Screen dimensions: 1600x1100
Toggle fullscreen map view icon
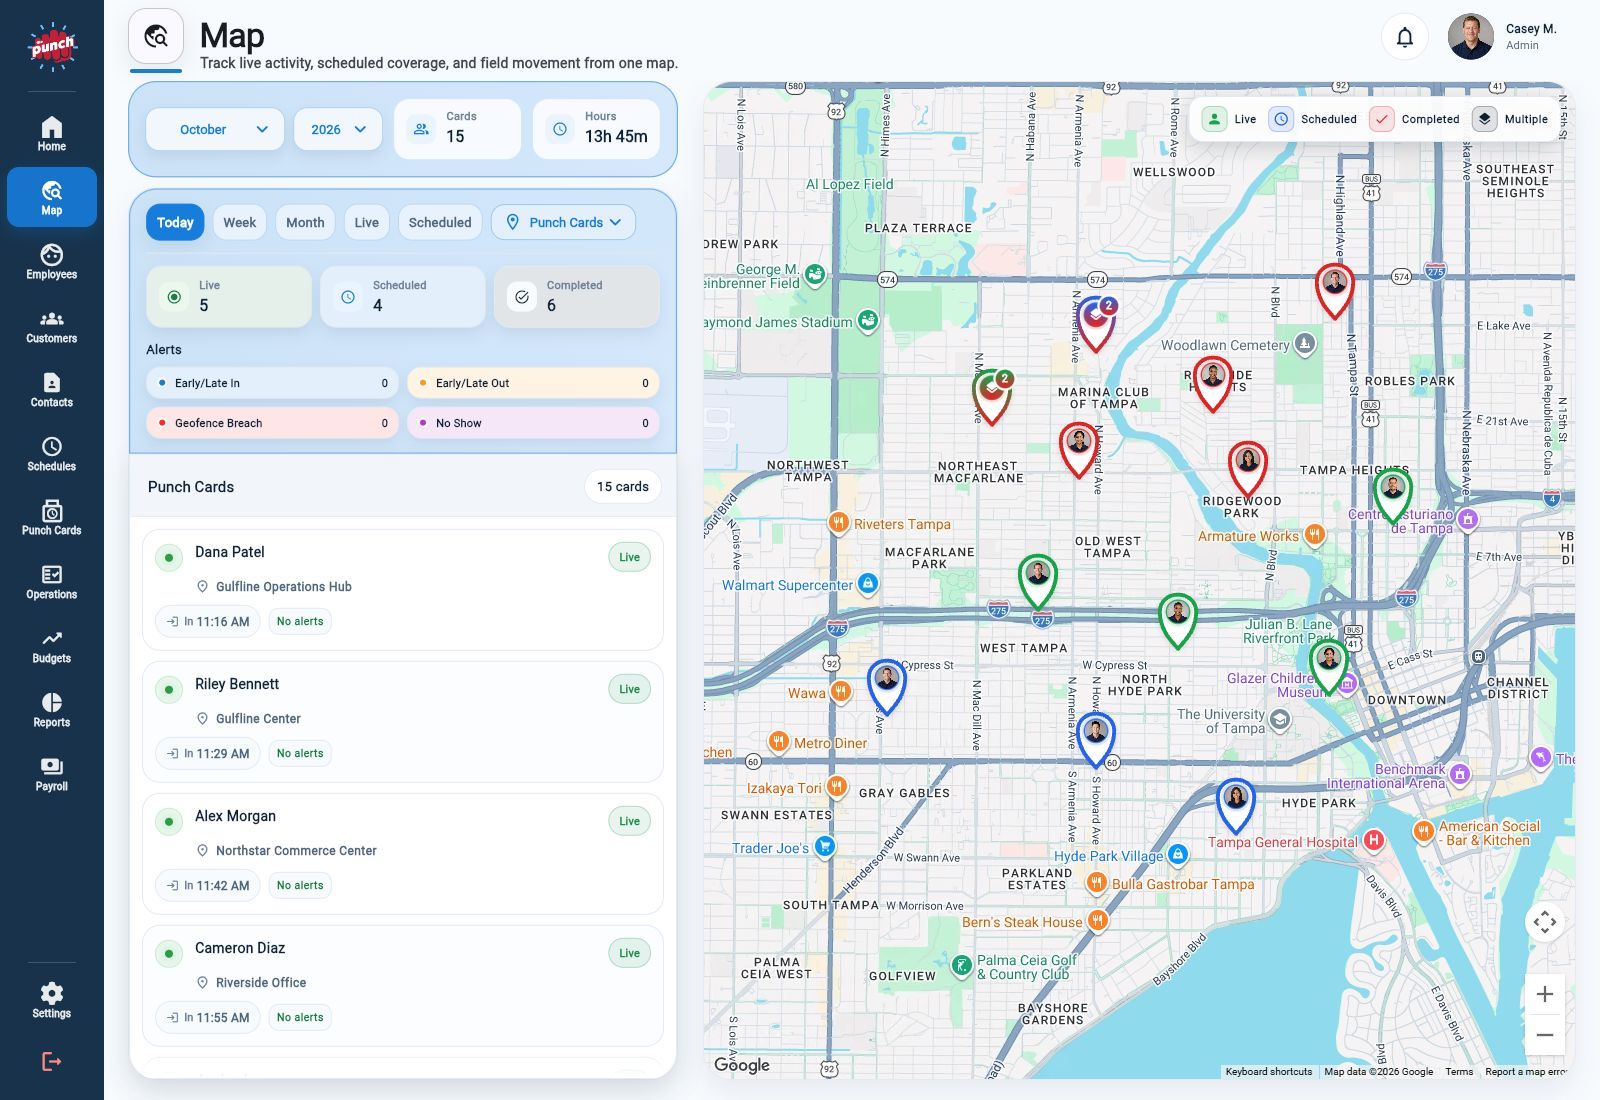1545,922
